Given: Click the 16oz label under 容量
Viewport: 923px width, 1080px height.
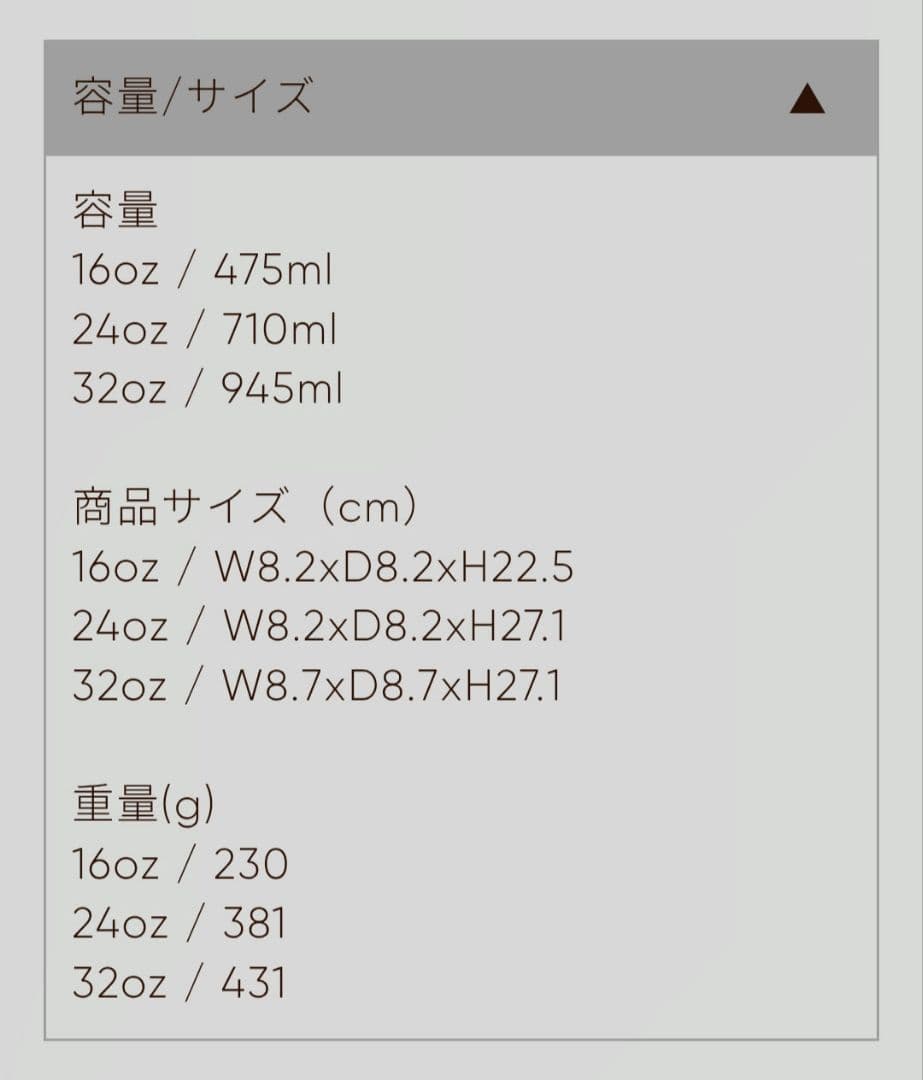Looking at the screenshot, I should tap(115, 270).
